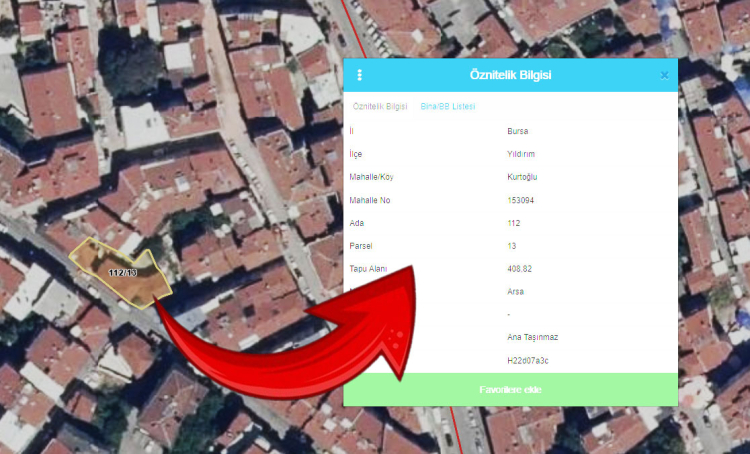This screenshot has width=750, height=454.
Task: Close the Öznitelik Bilgisi panel
Action: [664, 75]
